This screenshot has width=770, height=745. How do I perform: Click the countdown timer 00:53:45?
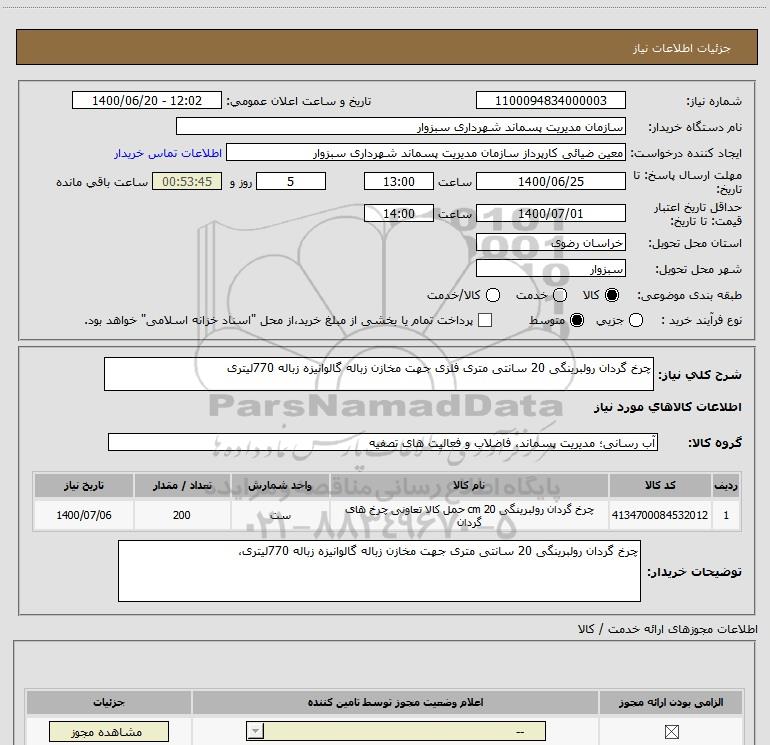tap(187, 181)
